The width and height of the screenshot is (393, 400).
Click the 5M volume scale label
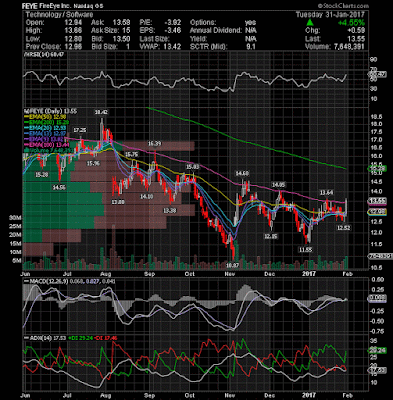[x=17, y=261]
